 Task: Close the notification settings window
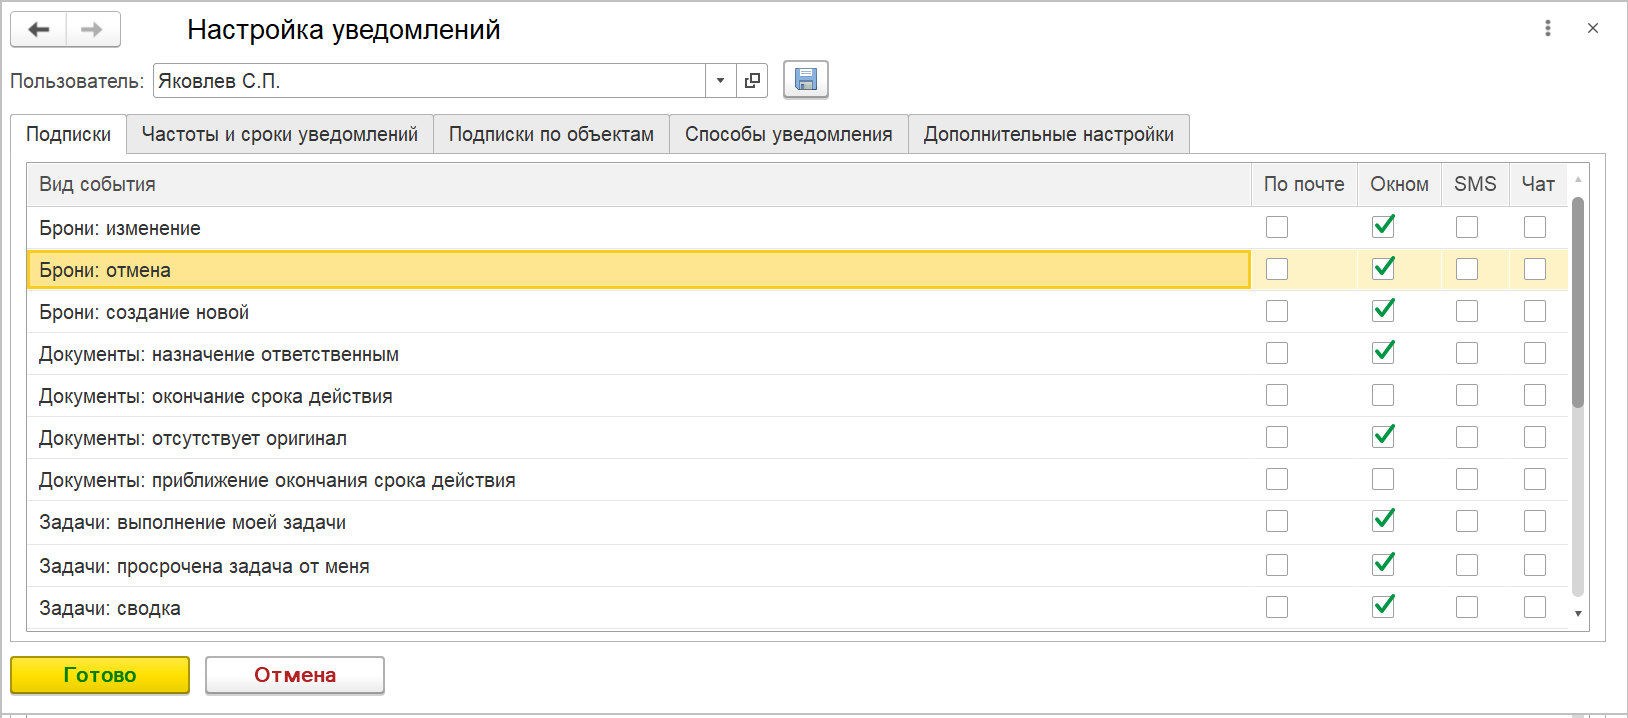[x=1593, y=29]
